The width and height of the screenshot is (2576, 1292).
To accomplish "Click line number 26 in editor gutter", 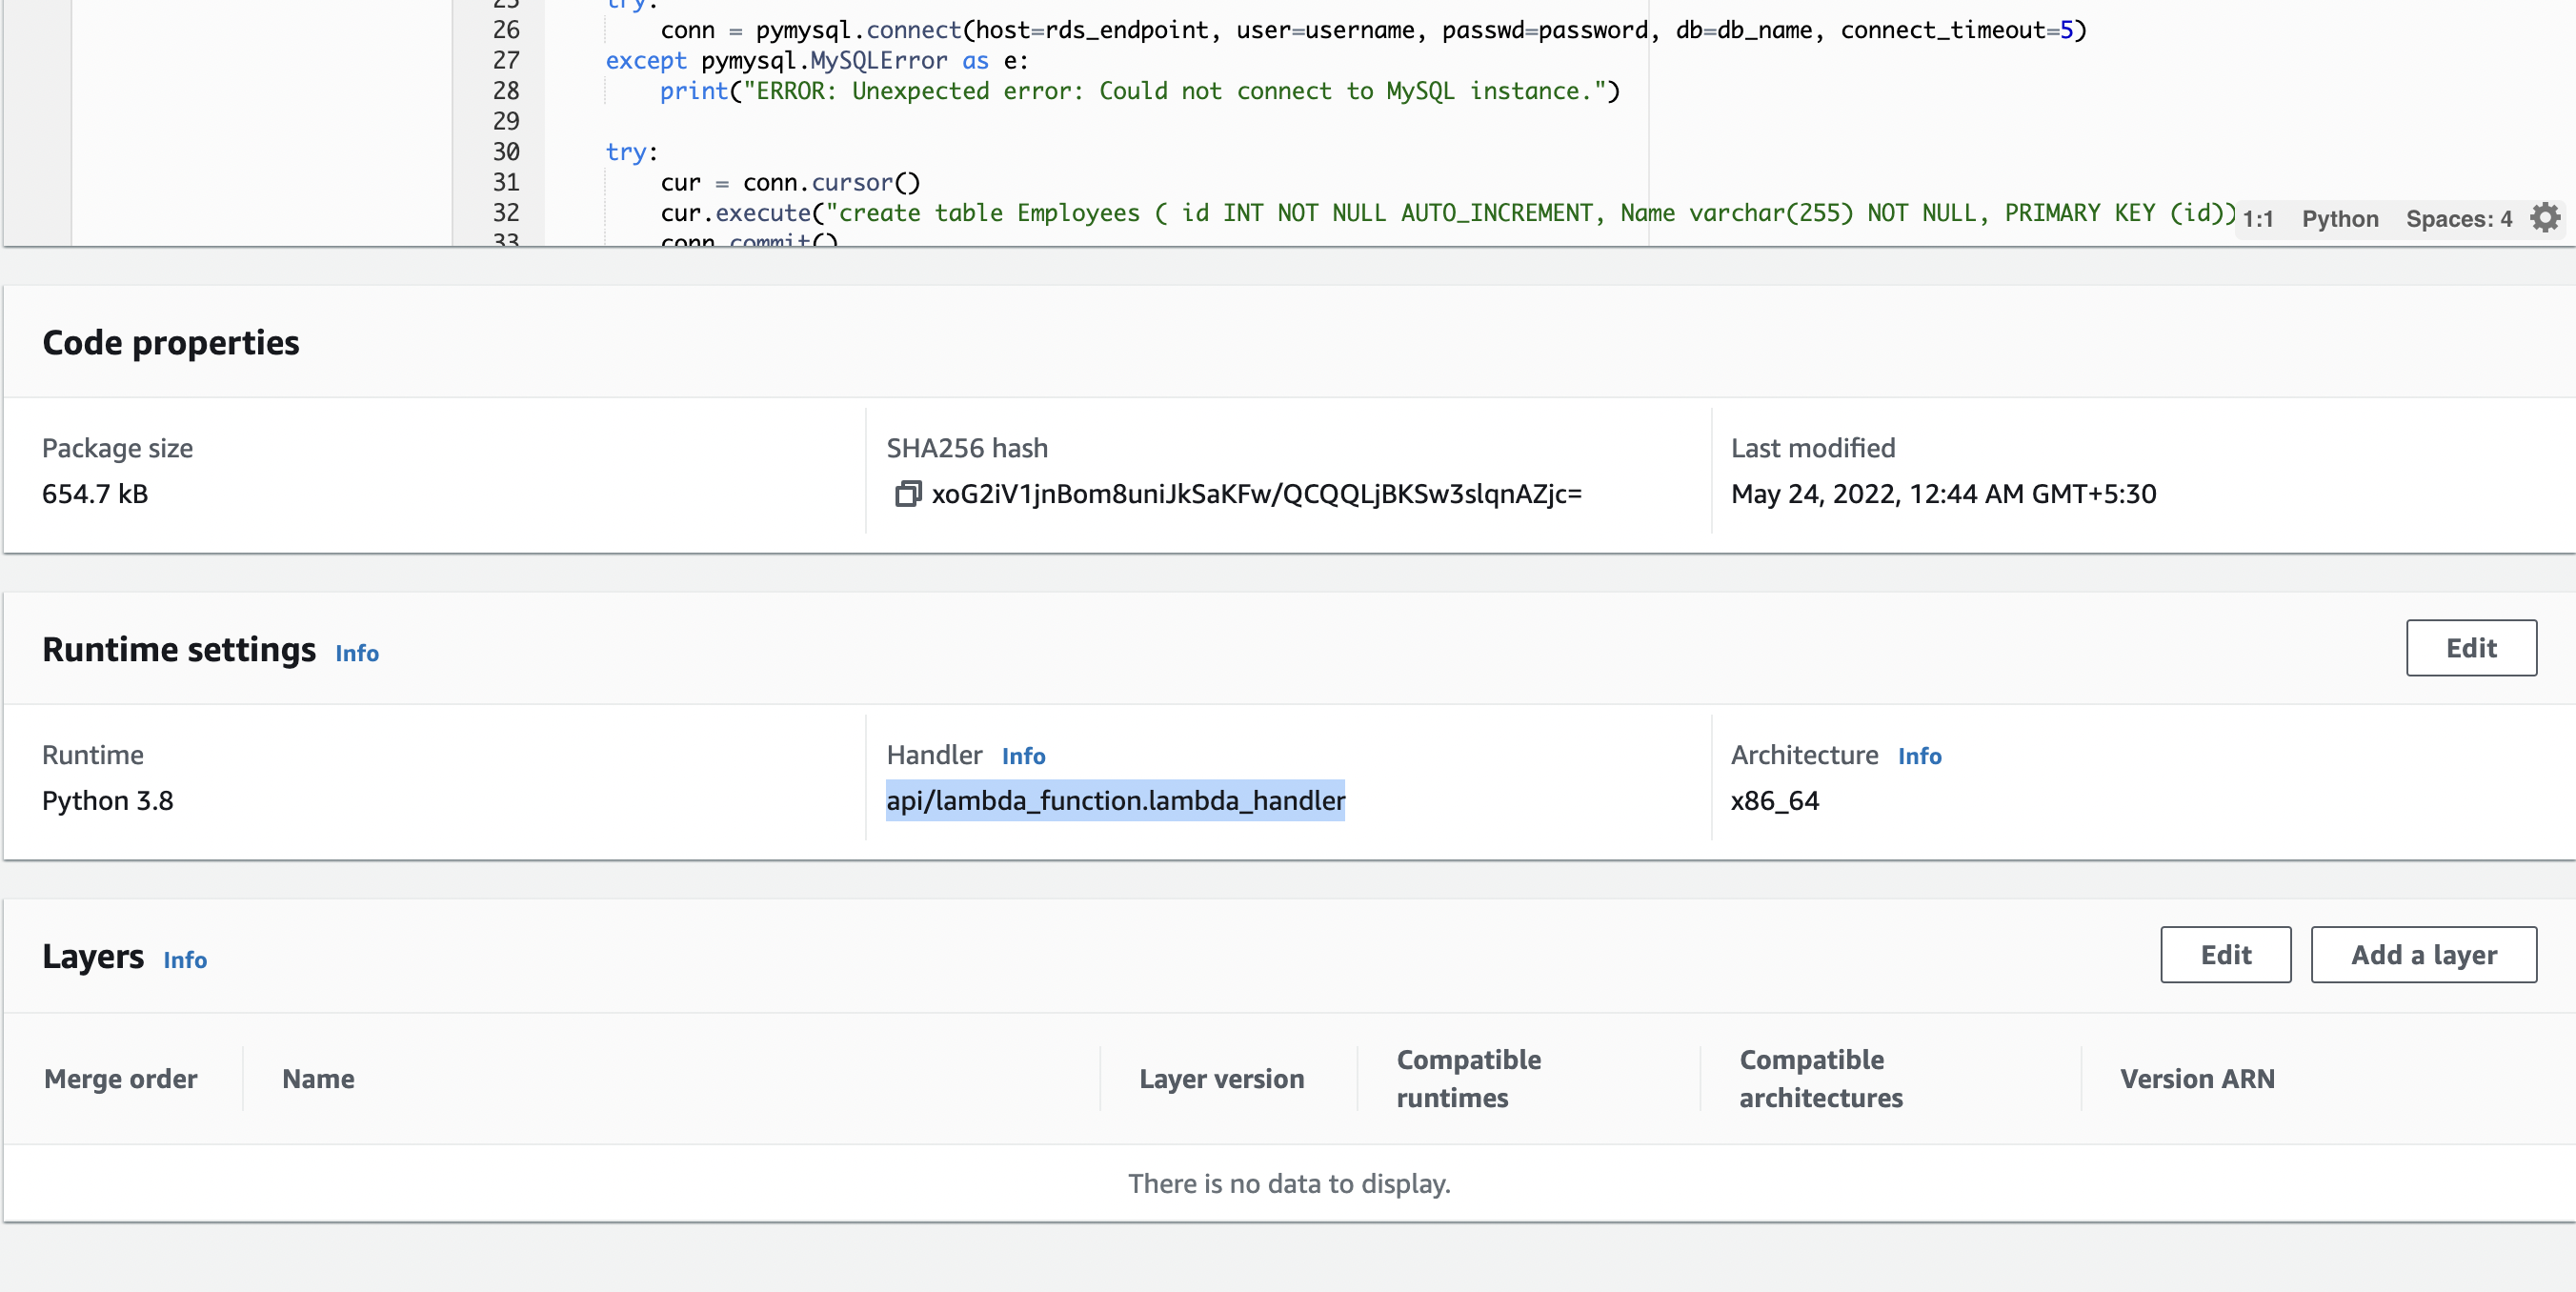I will [506, 30].
